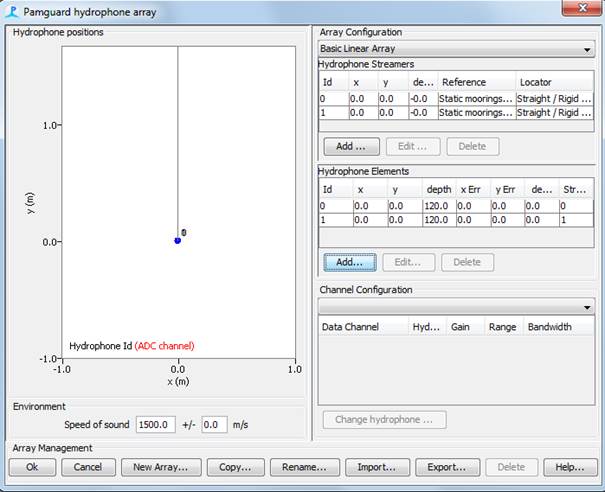Click the greyed Delete button in Array Management
605x492 pixels.
pos(511,467)
